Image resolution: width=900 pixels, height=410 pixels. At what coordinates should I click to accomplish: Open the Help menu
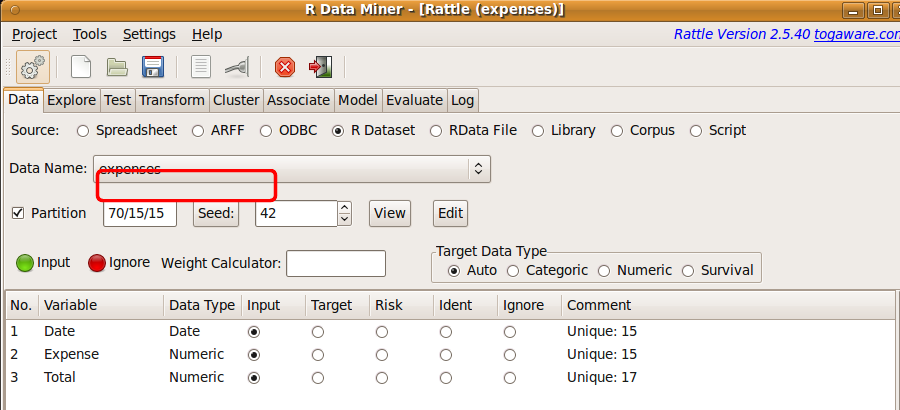[x=207, y=34]
